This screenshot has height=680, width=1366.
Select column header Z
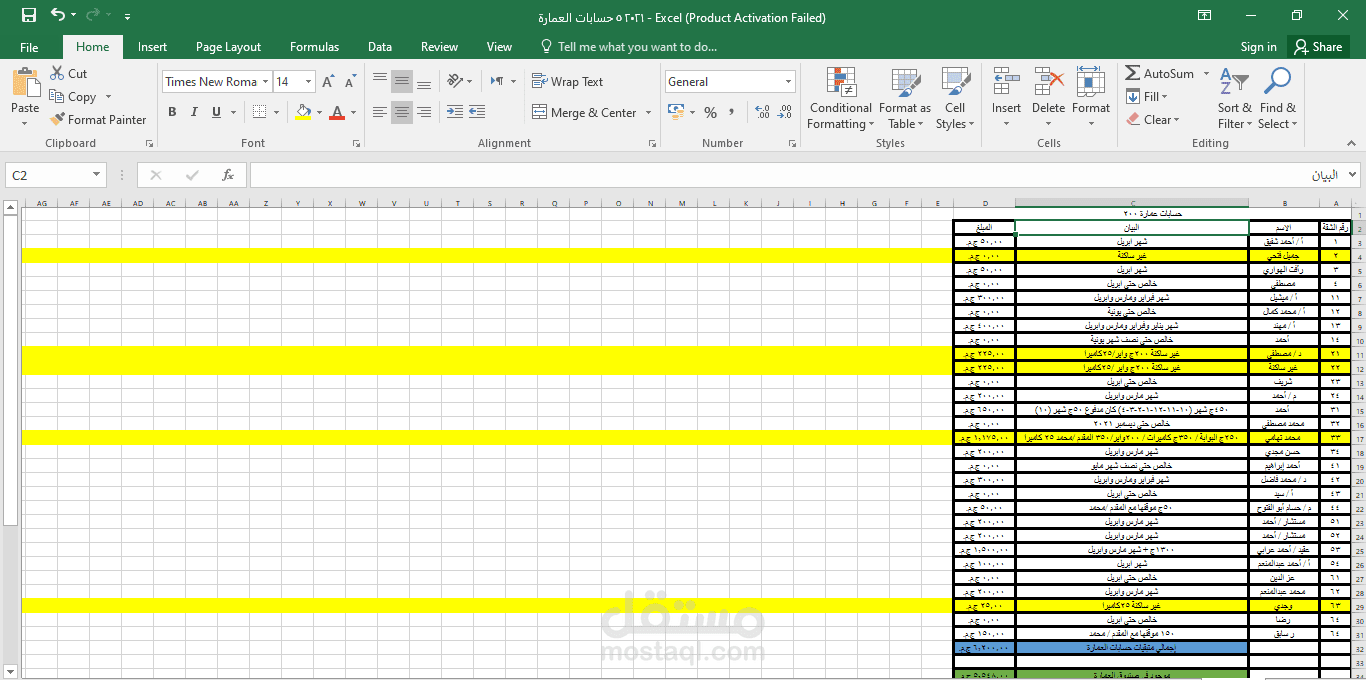pos(266,203)
